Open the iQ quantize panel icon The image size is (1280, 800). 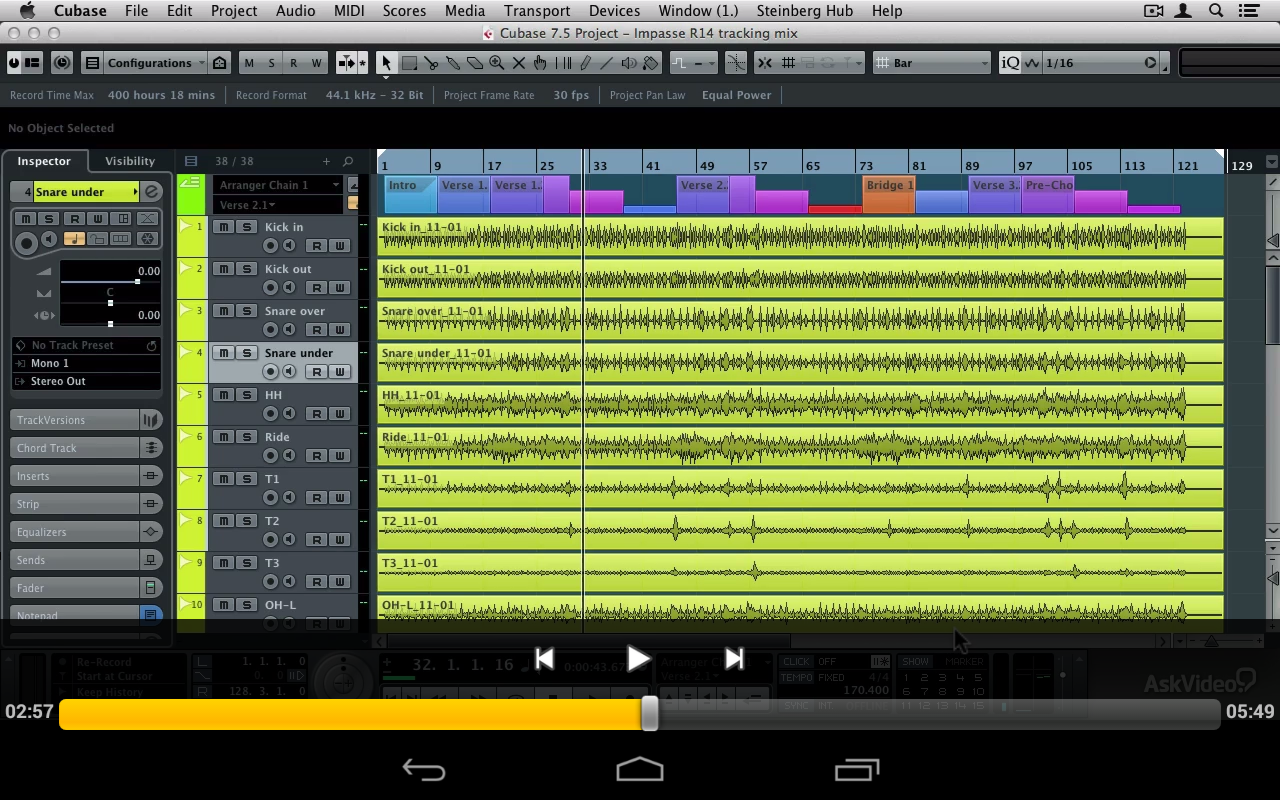[x=1010, y=63]
